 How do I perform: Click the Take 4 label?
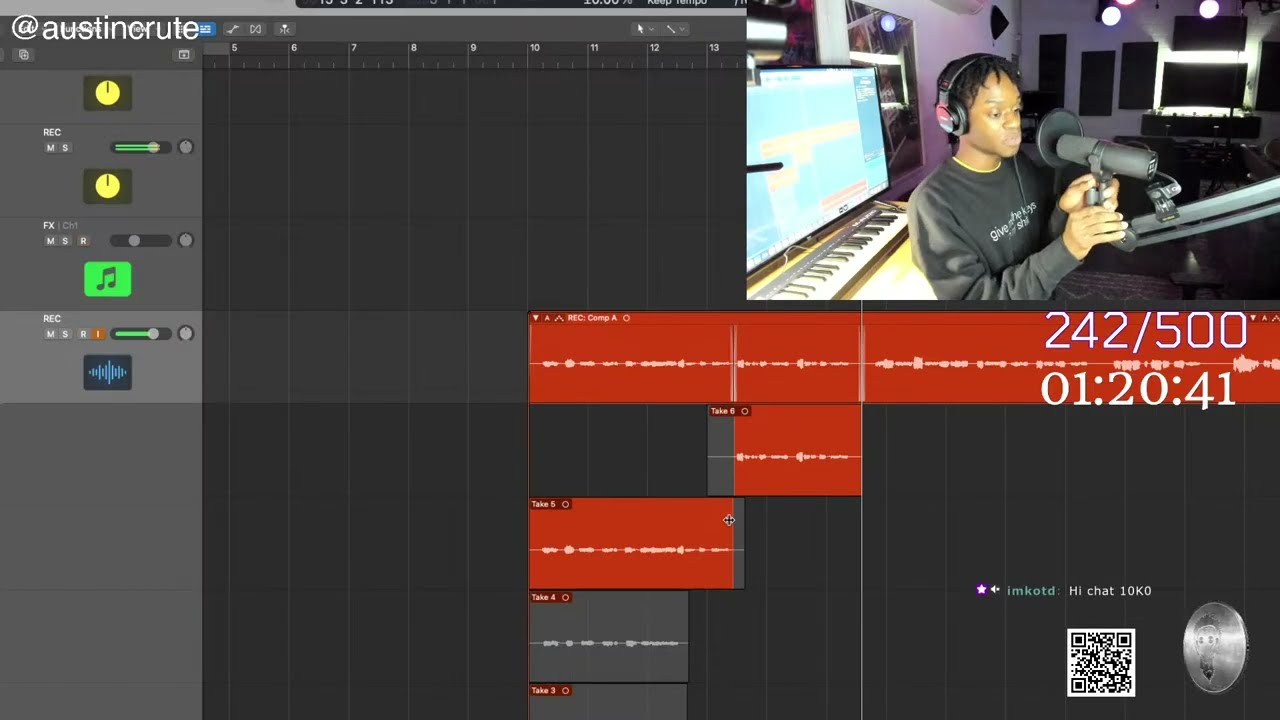pos(543,597)
